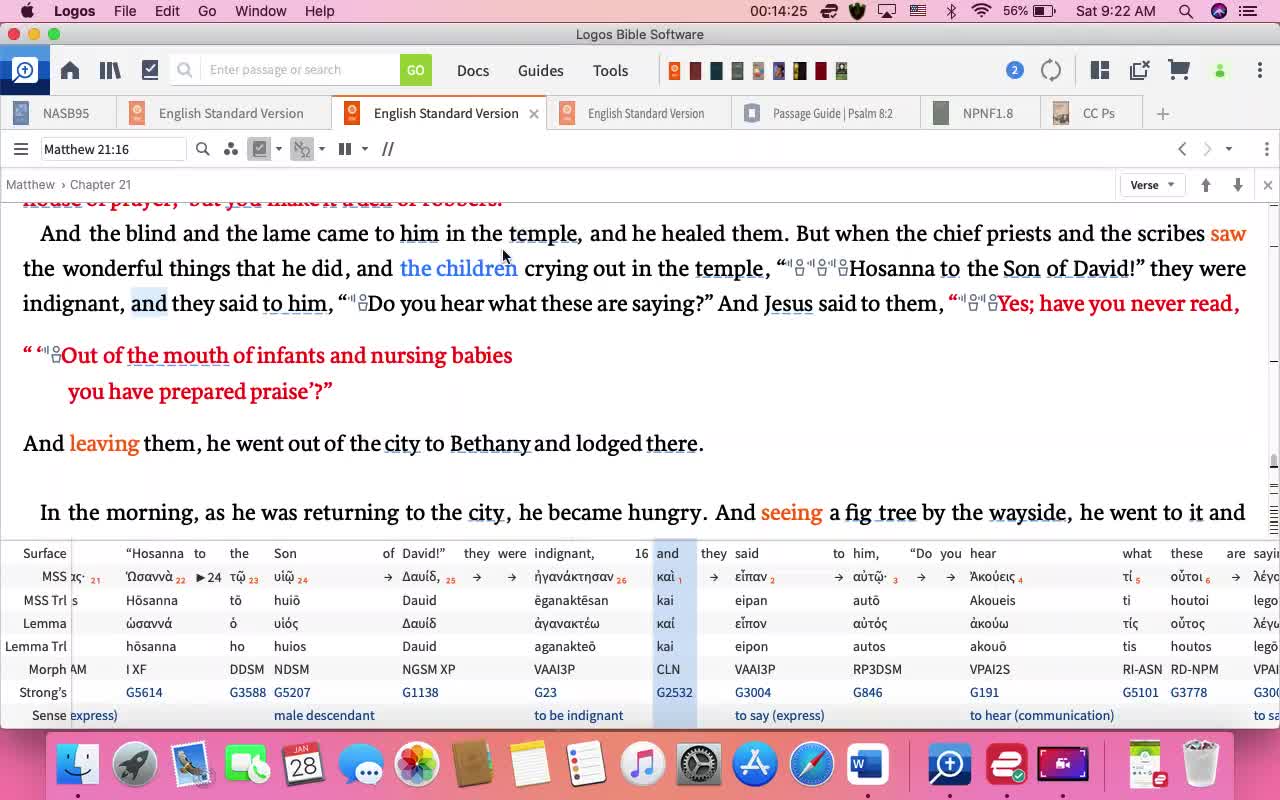This screenshot has width=1280, height=800.
Task: Open the visual filters three-dots icon
Action: tap(231, 149)
